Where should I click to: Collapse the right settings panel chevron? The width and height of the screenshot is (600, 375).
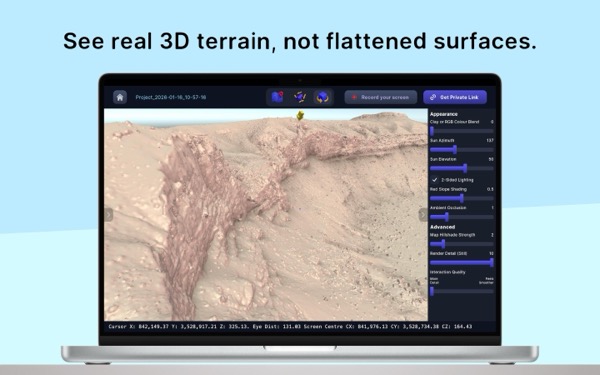(423, 215)
